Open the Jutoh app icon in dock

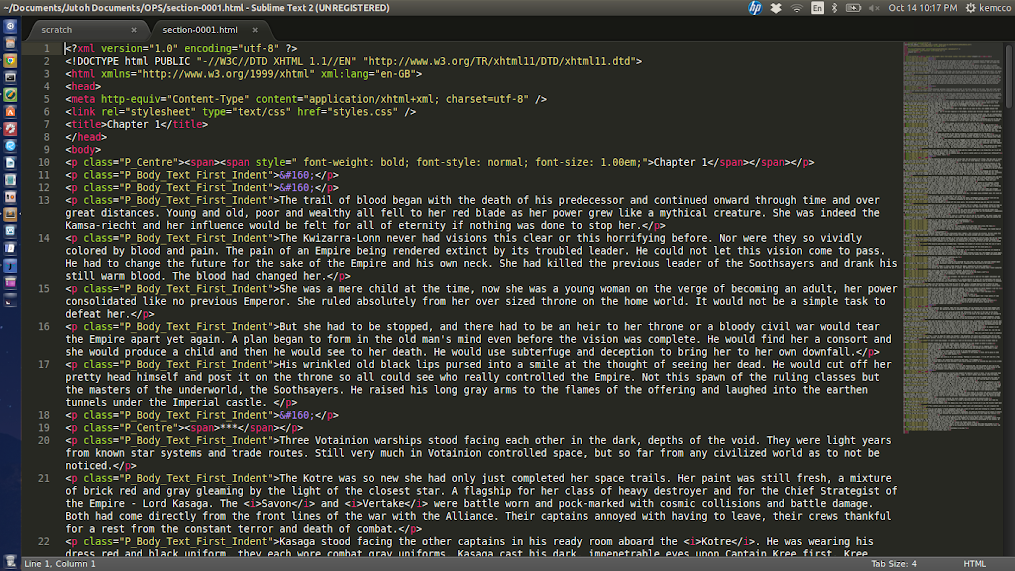10,265
